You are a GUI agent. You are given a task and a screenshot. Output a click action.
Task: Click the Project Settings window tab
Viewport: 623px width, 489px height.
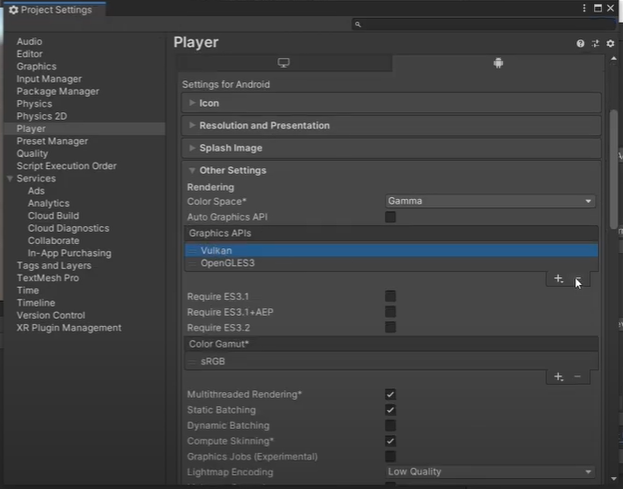pos(55,10)
